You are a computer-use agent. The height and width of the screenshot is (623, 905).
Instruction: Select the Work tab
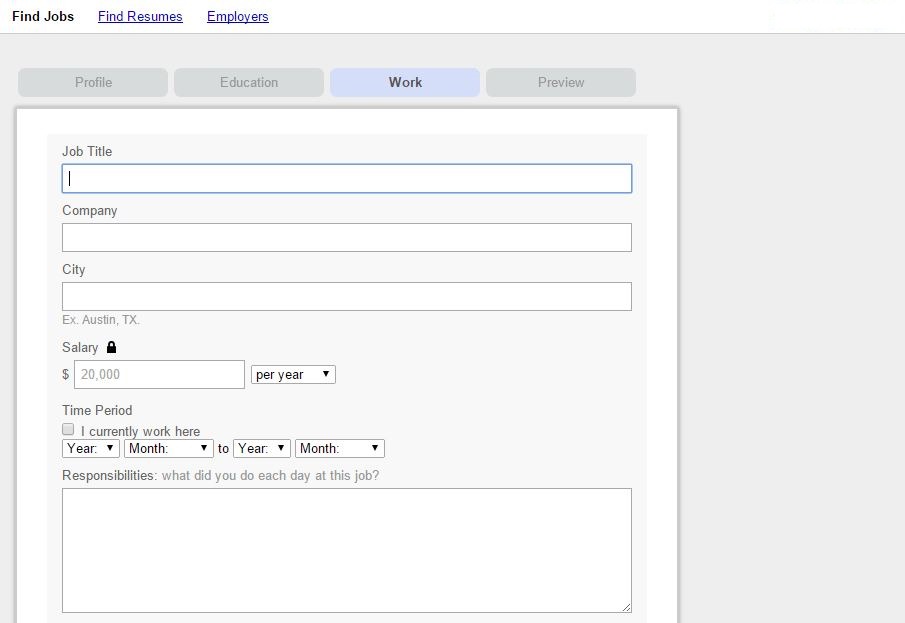pos(405,82)
